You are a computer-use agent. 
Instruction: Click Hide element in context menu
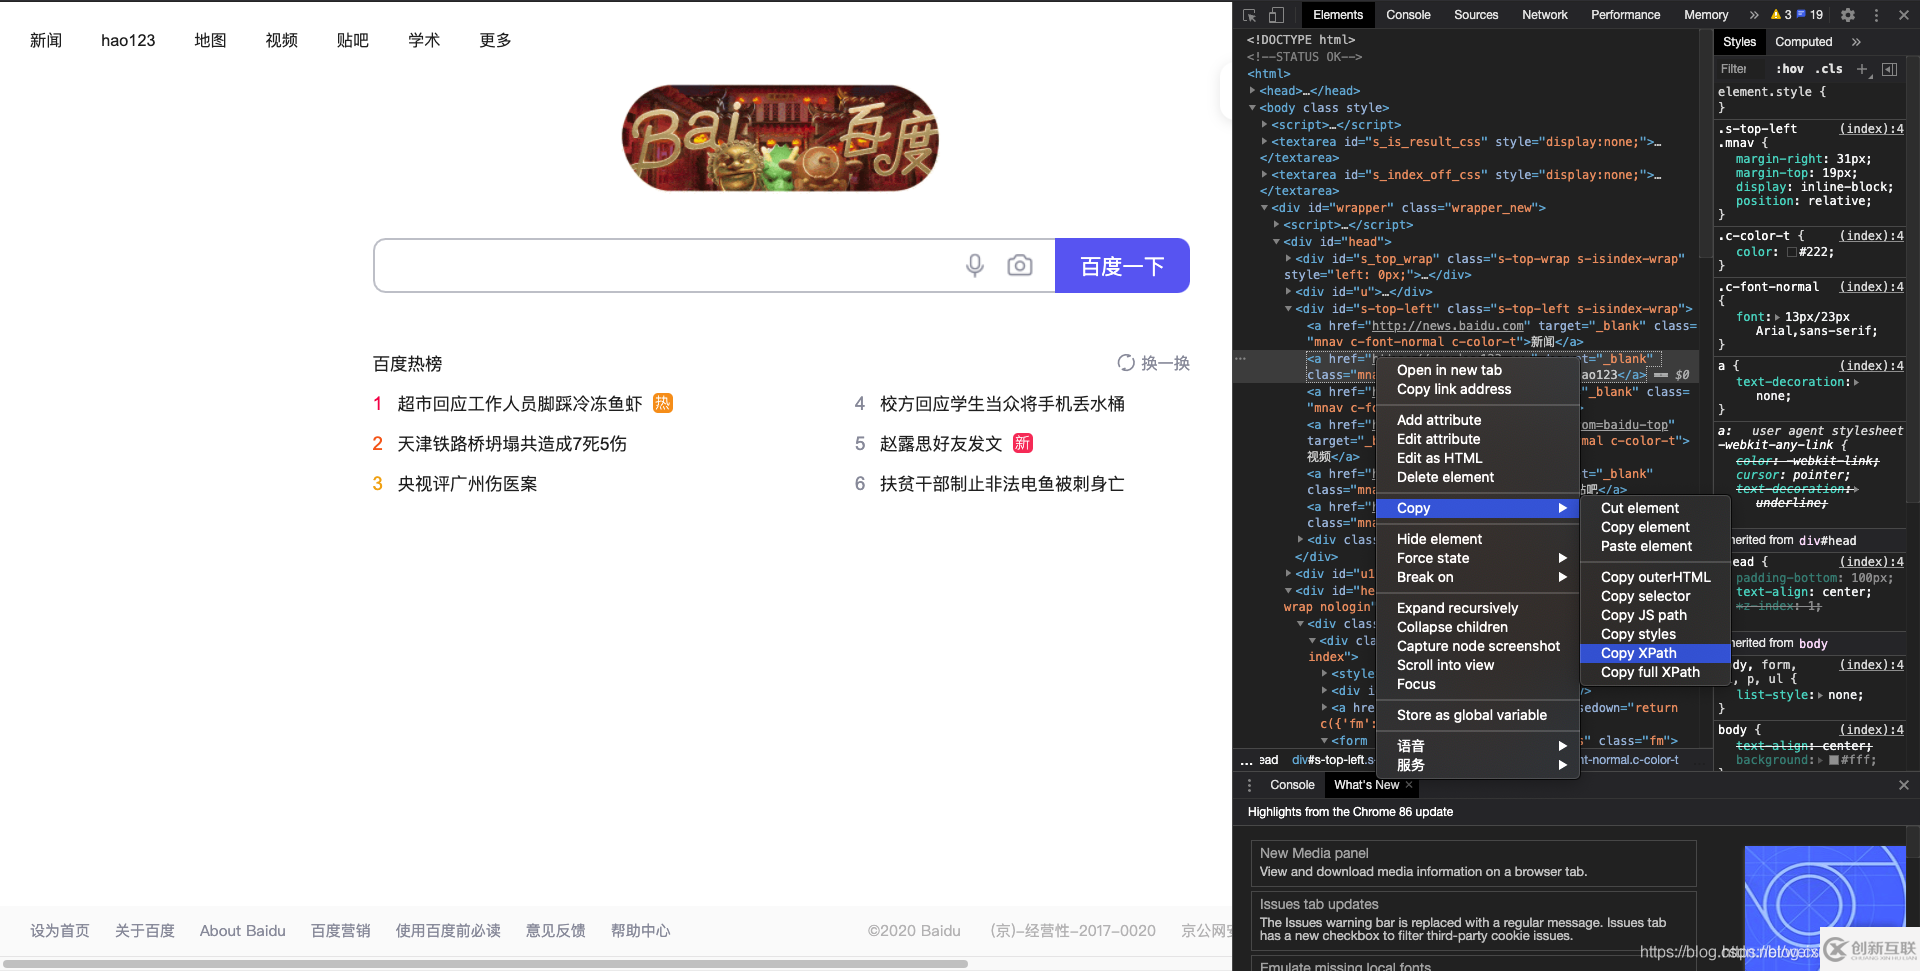coord(1477,539)
